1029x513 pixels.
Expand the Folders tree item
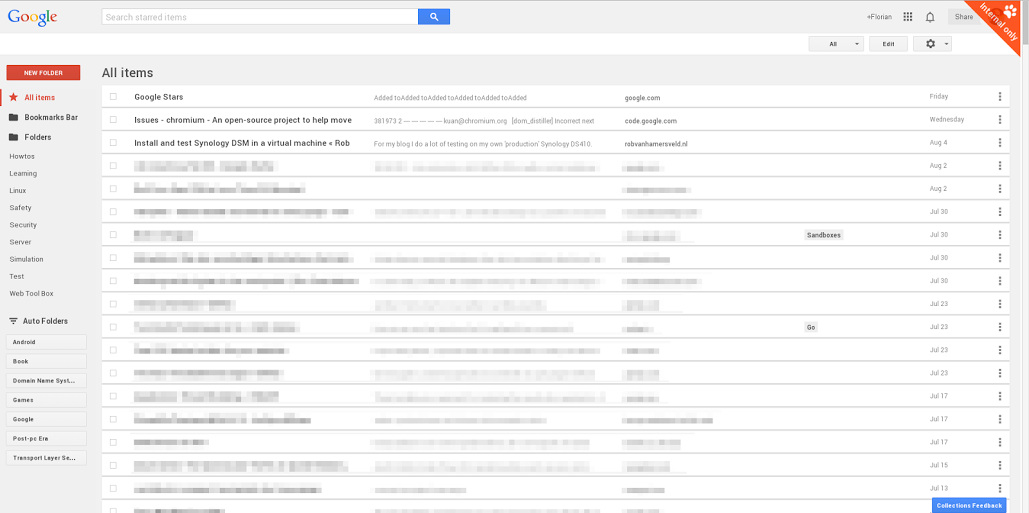click(37, 137)
